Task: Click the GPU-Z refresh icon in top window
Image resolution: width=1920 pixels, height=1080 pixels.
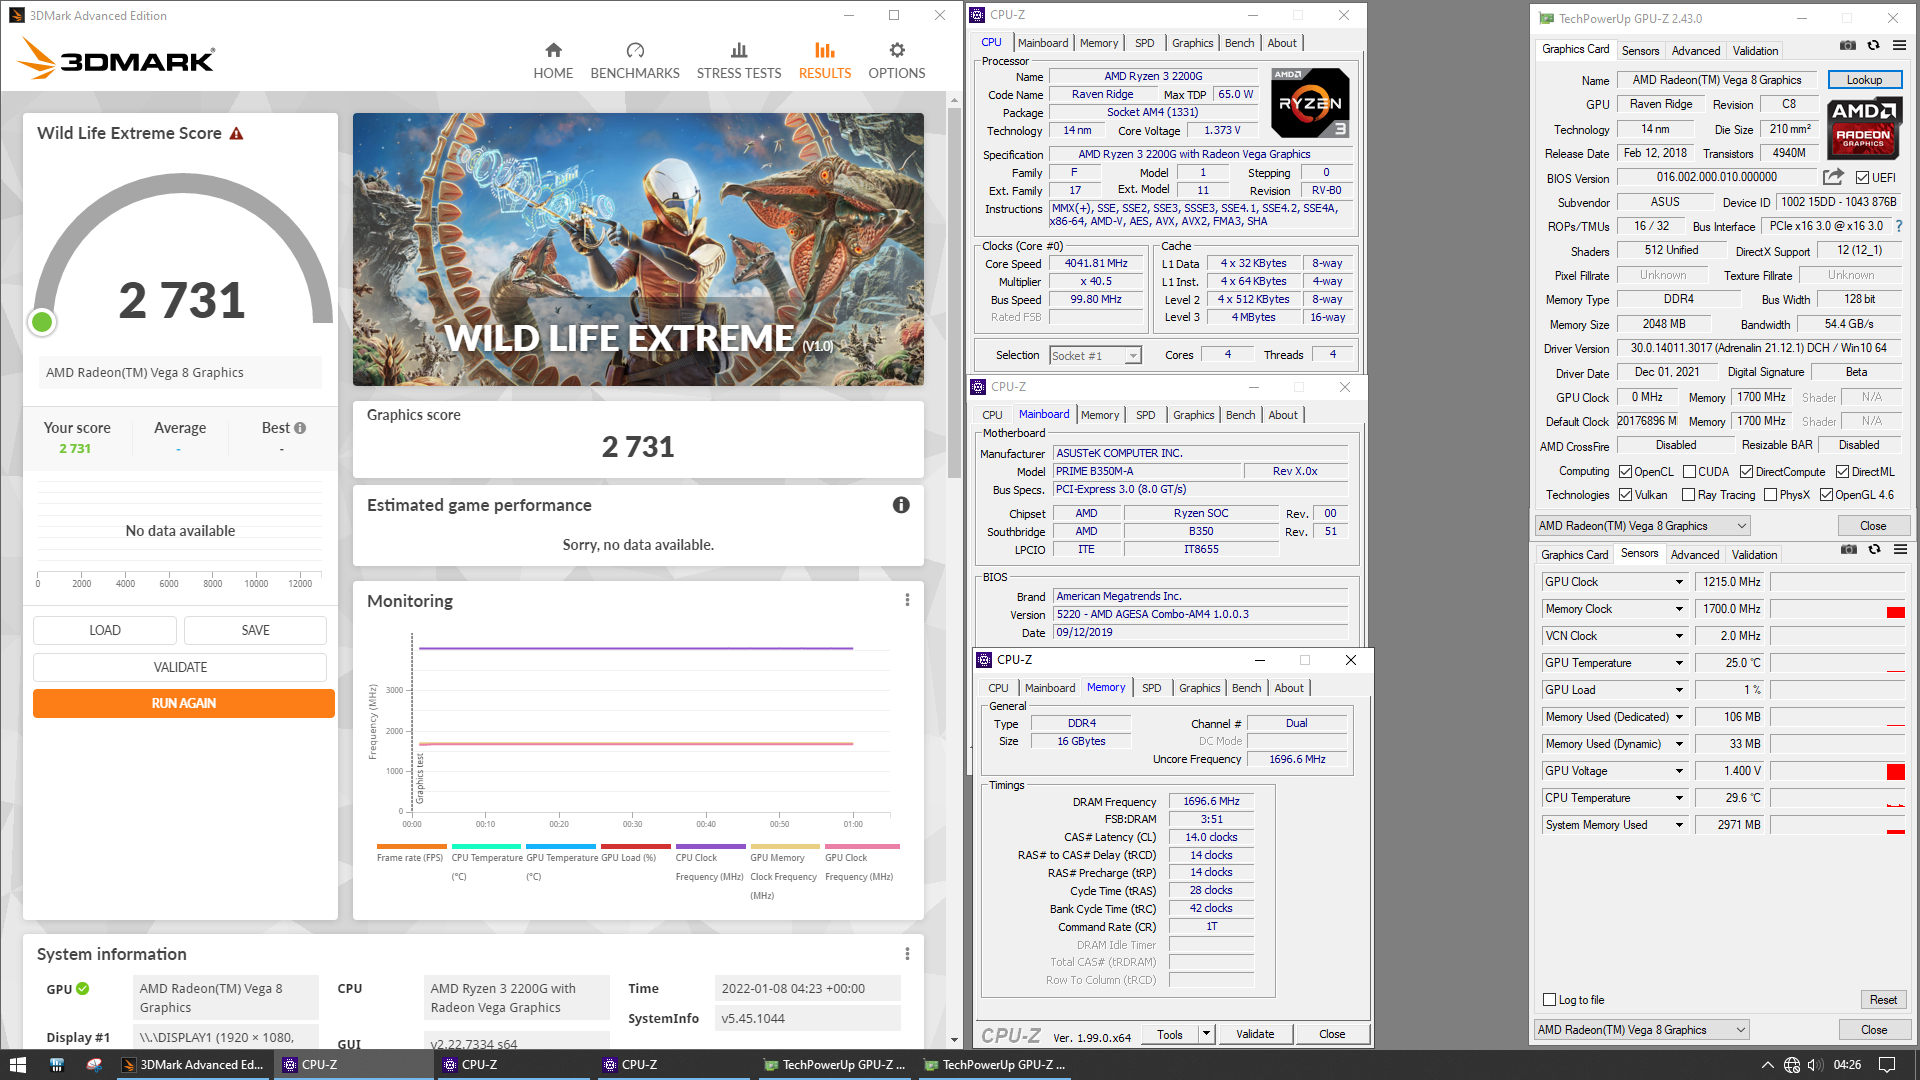Action: coord(1874,45)
